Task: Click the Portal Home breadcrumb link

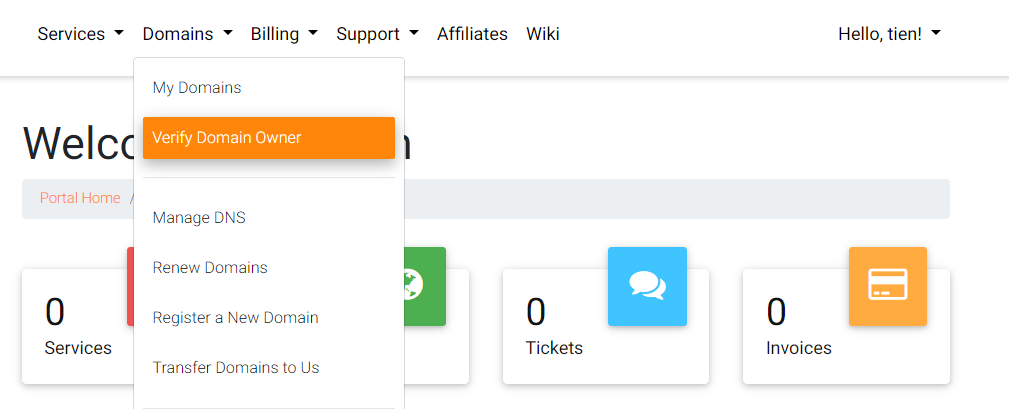Action: tap(80, 198)
